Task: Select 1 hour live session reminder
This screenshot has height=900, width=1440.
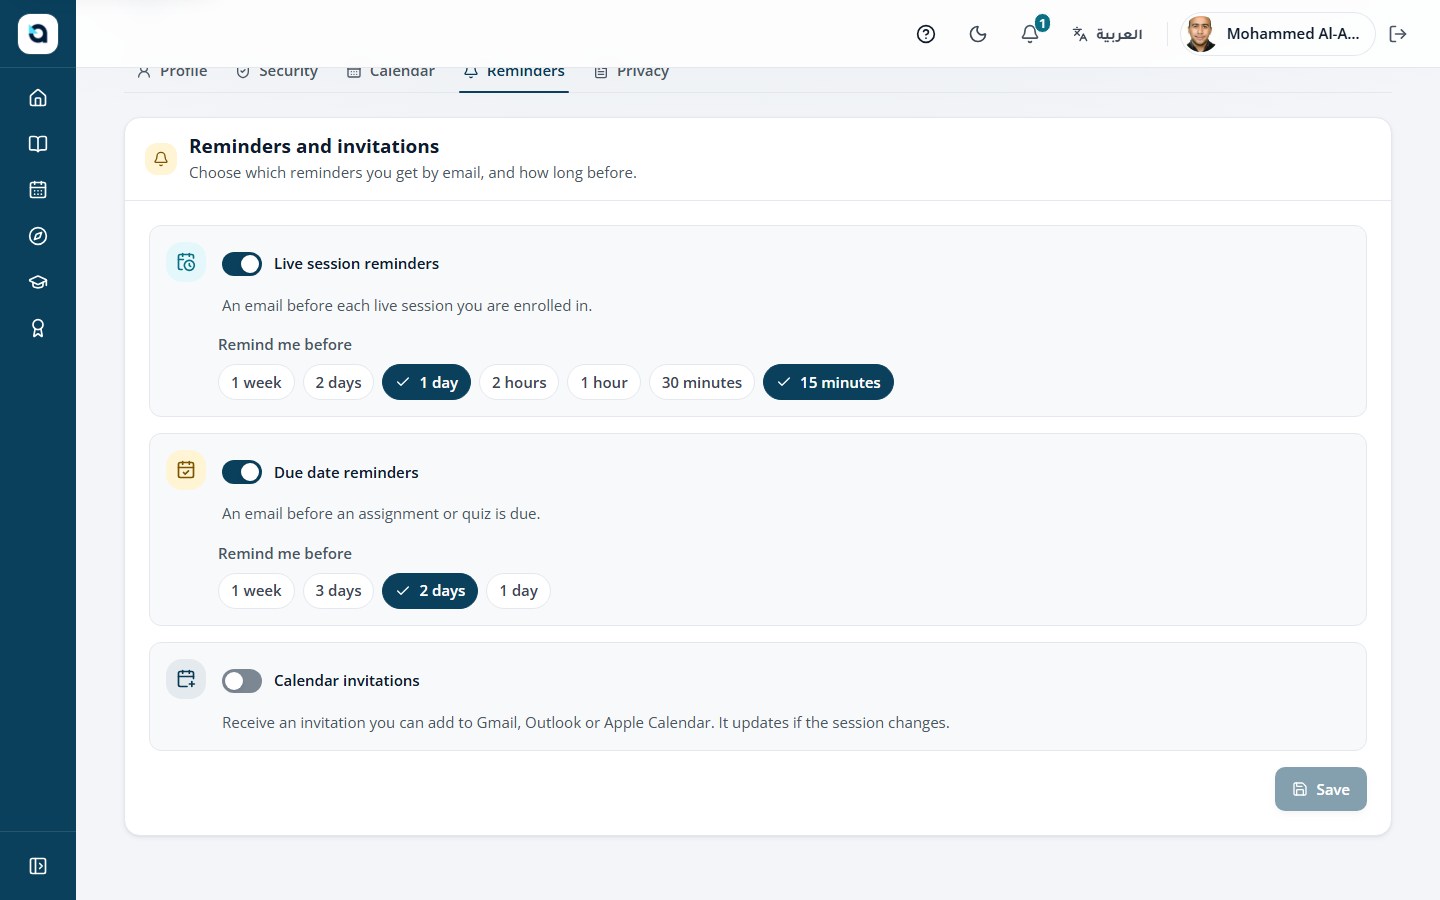Action: click(x=604, y=382)
